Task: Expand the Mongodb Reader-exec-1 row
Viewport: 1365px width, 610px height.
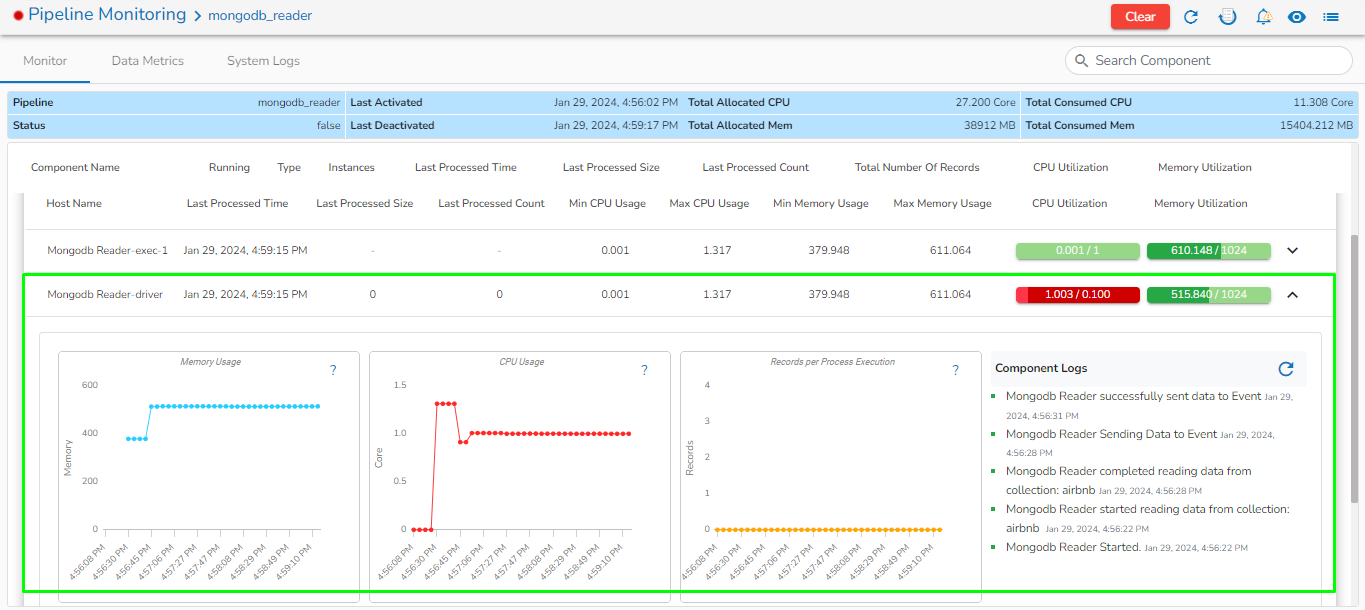Action: 1292,251
